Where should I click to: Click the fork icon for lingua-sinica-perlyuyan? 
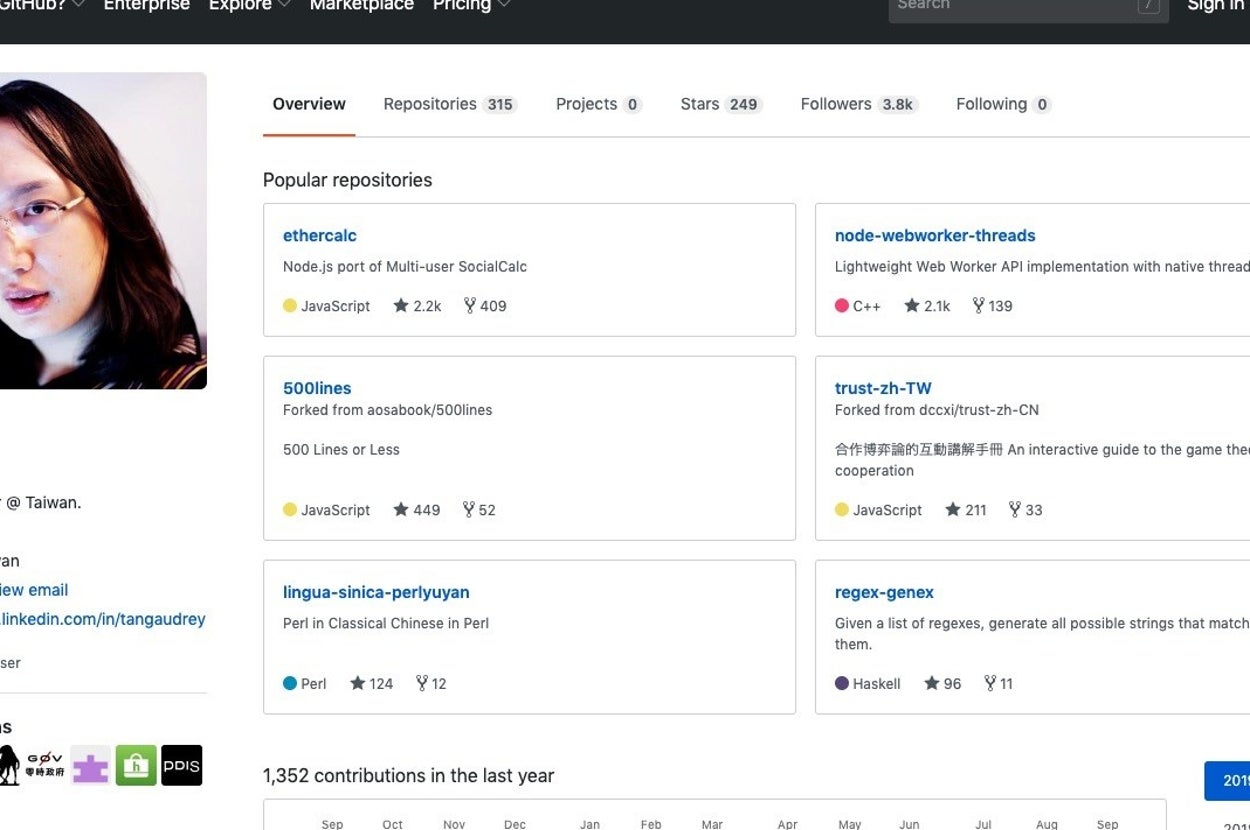(x=421, y=683)
